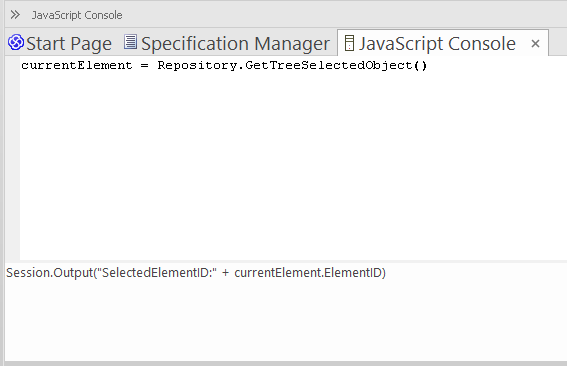Click the JavaScript Console tab icon

349,43
